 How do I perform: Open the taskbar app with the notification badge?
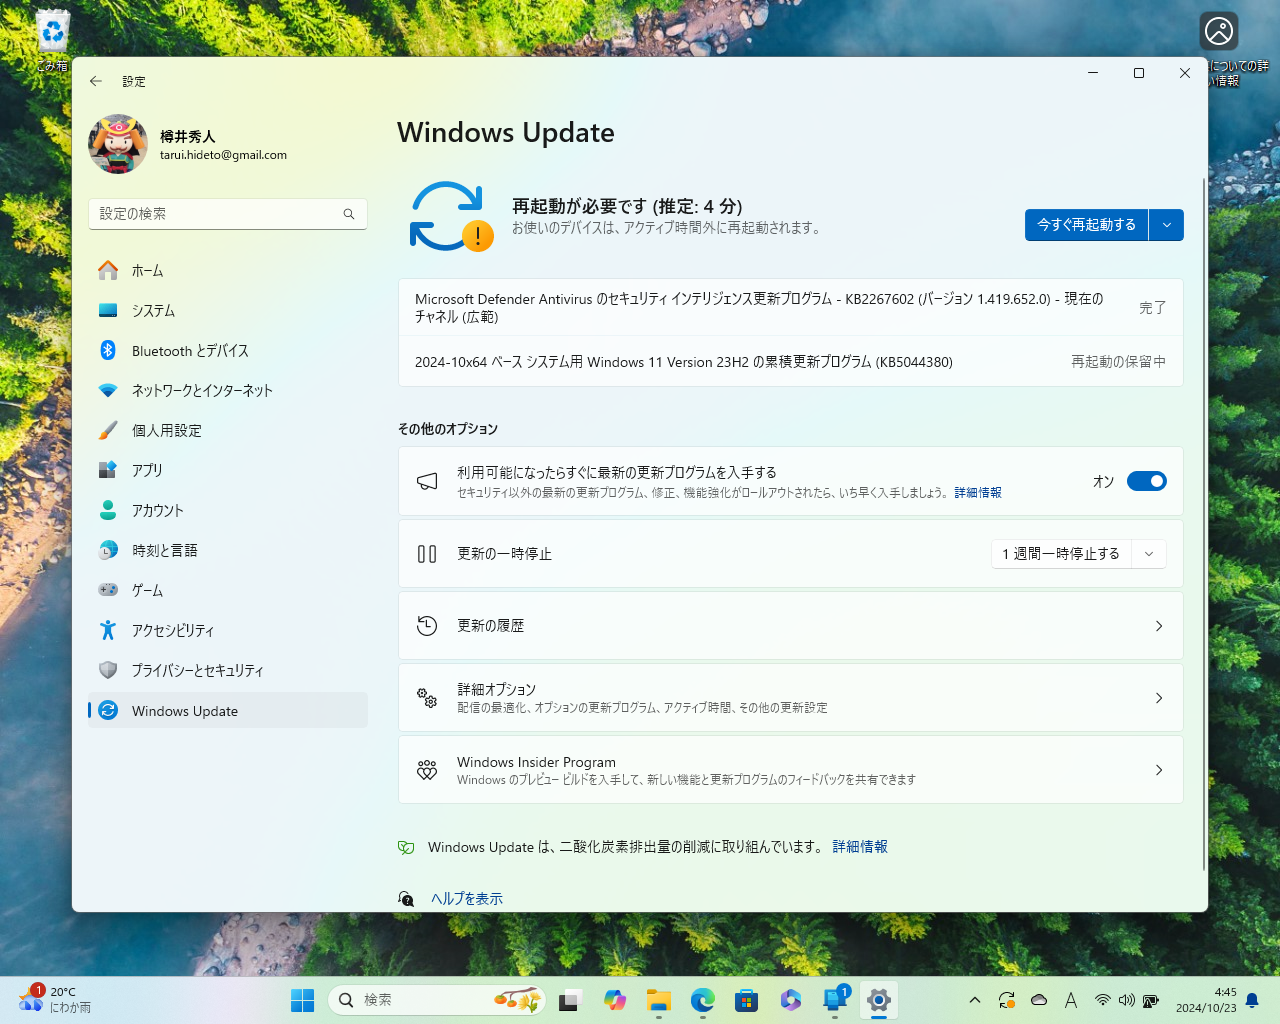pos(835,1000)
